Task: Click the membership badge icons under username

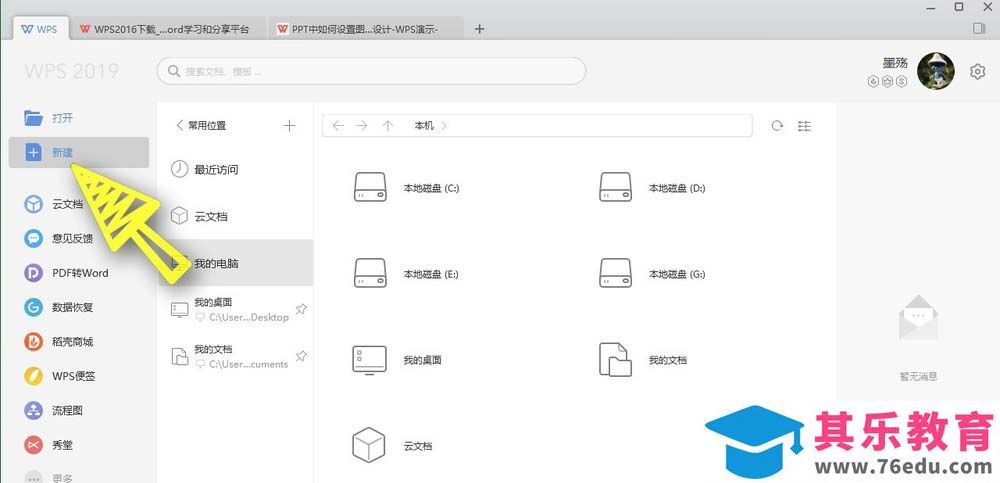Action: coord(887,81)
